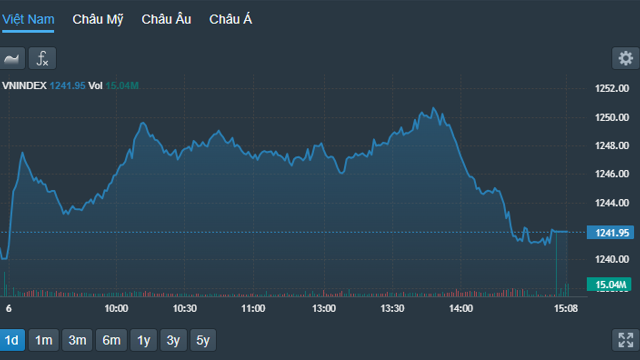Screen dimensions: 640x360
Task: Set range to 5y
Action: (203, 340)
